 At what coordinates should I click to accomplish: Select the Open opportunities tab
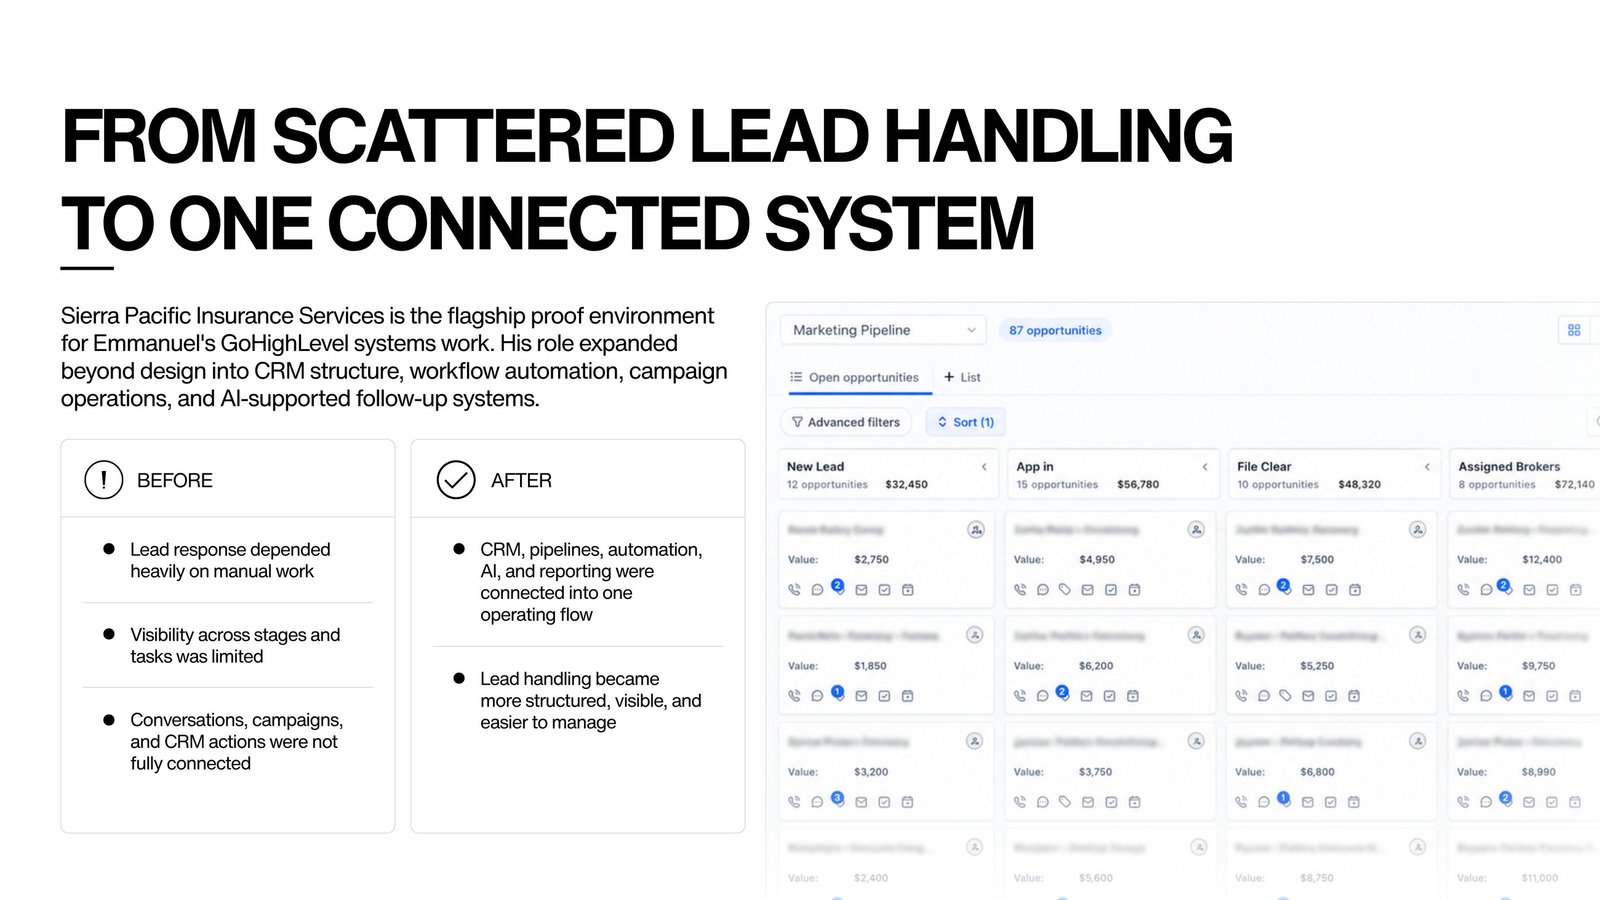854,377
